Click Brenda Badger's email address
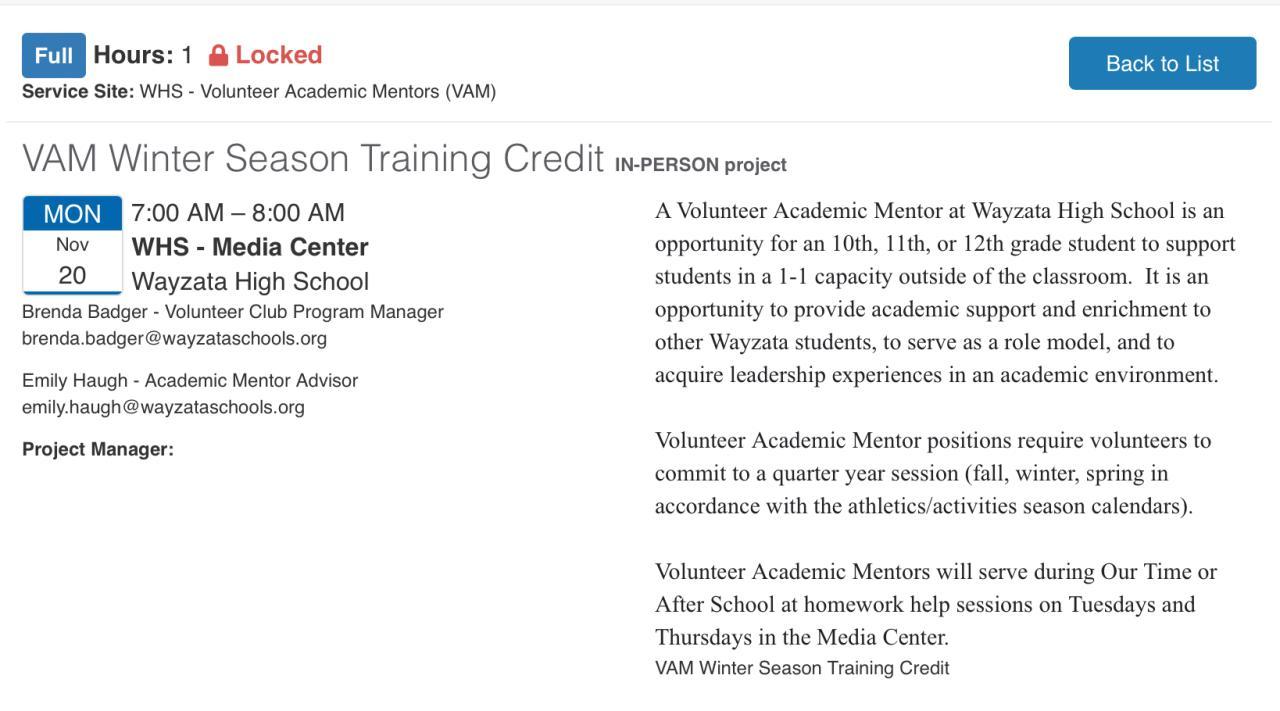 (x=174, y=338)
